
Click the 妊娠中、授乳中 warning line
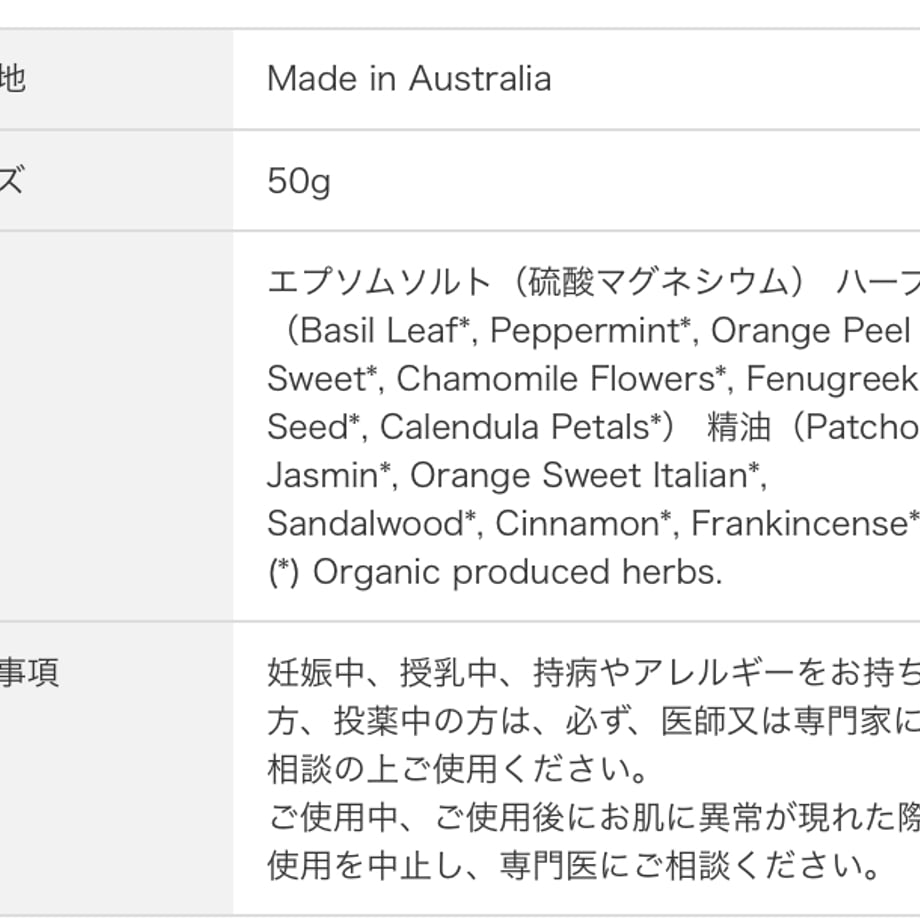[x=593, y=672]
